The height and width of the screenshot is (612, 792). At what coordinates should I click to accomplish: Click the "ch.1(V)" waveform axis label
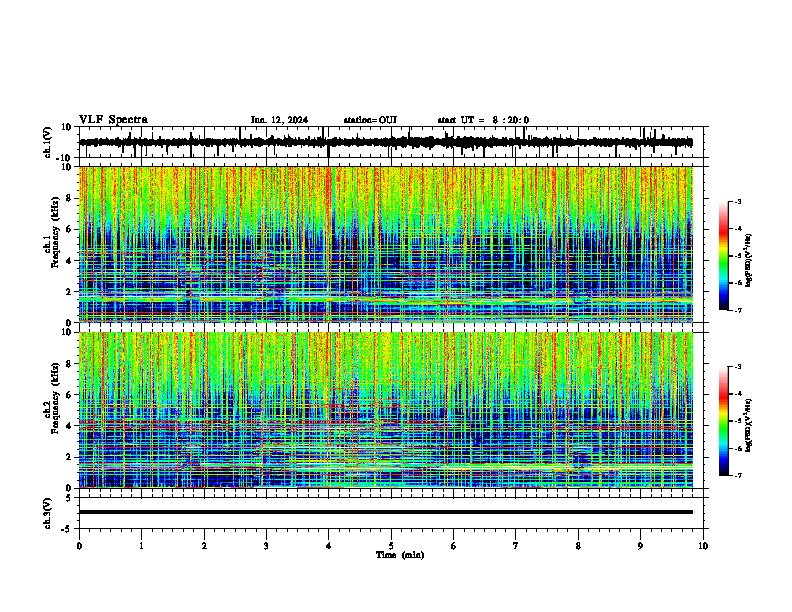pos(48,142)
